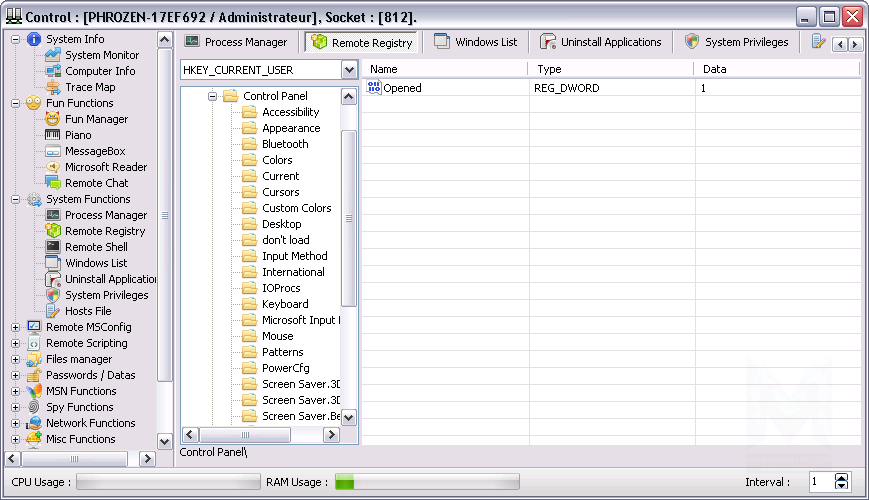Open the HKEY_CURRENT_USER hive dropdown
This screenshot has height=500, width=869.
coord(349,70)
